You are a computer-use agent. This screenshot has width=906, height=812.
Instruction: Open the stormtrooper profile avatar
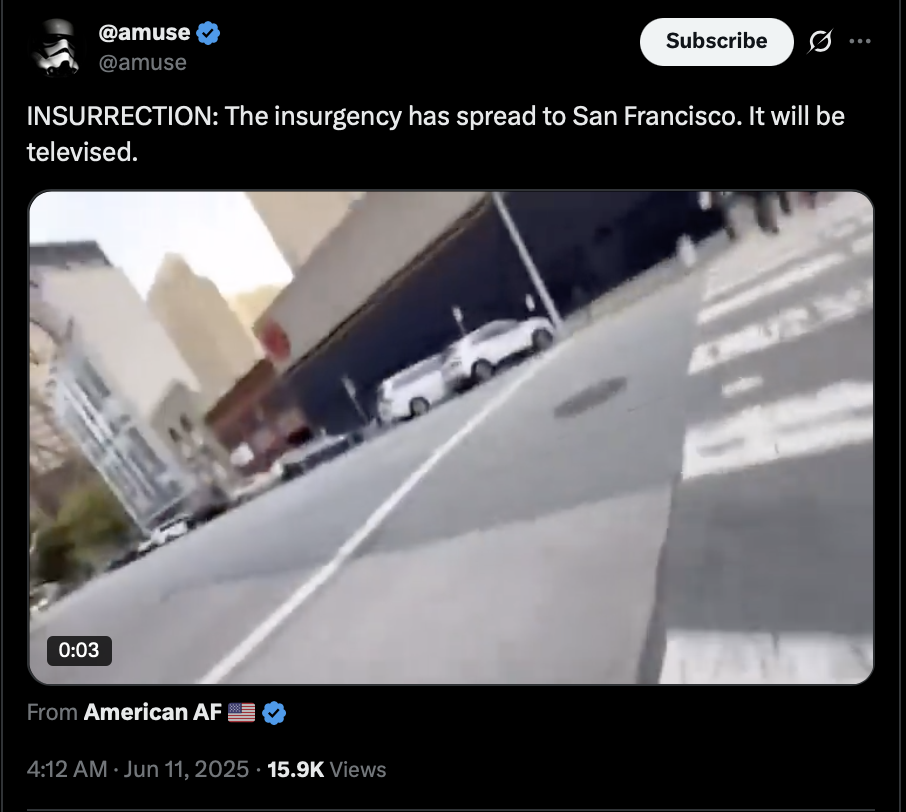point(55,47)
